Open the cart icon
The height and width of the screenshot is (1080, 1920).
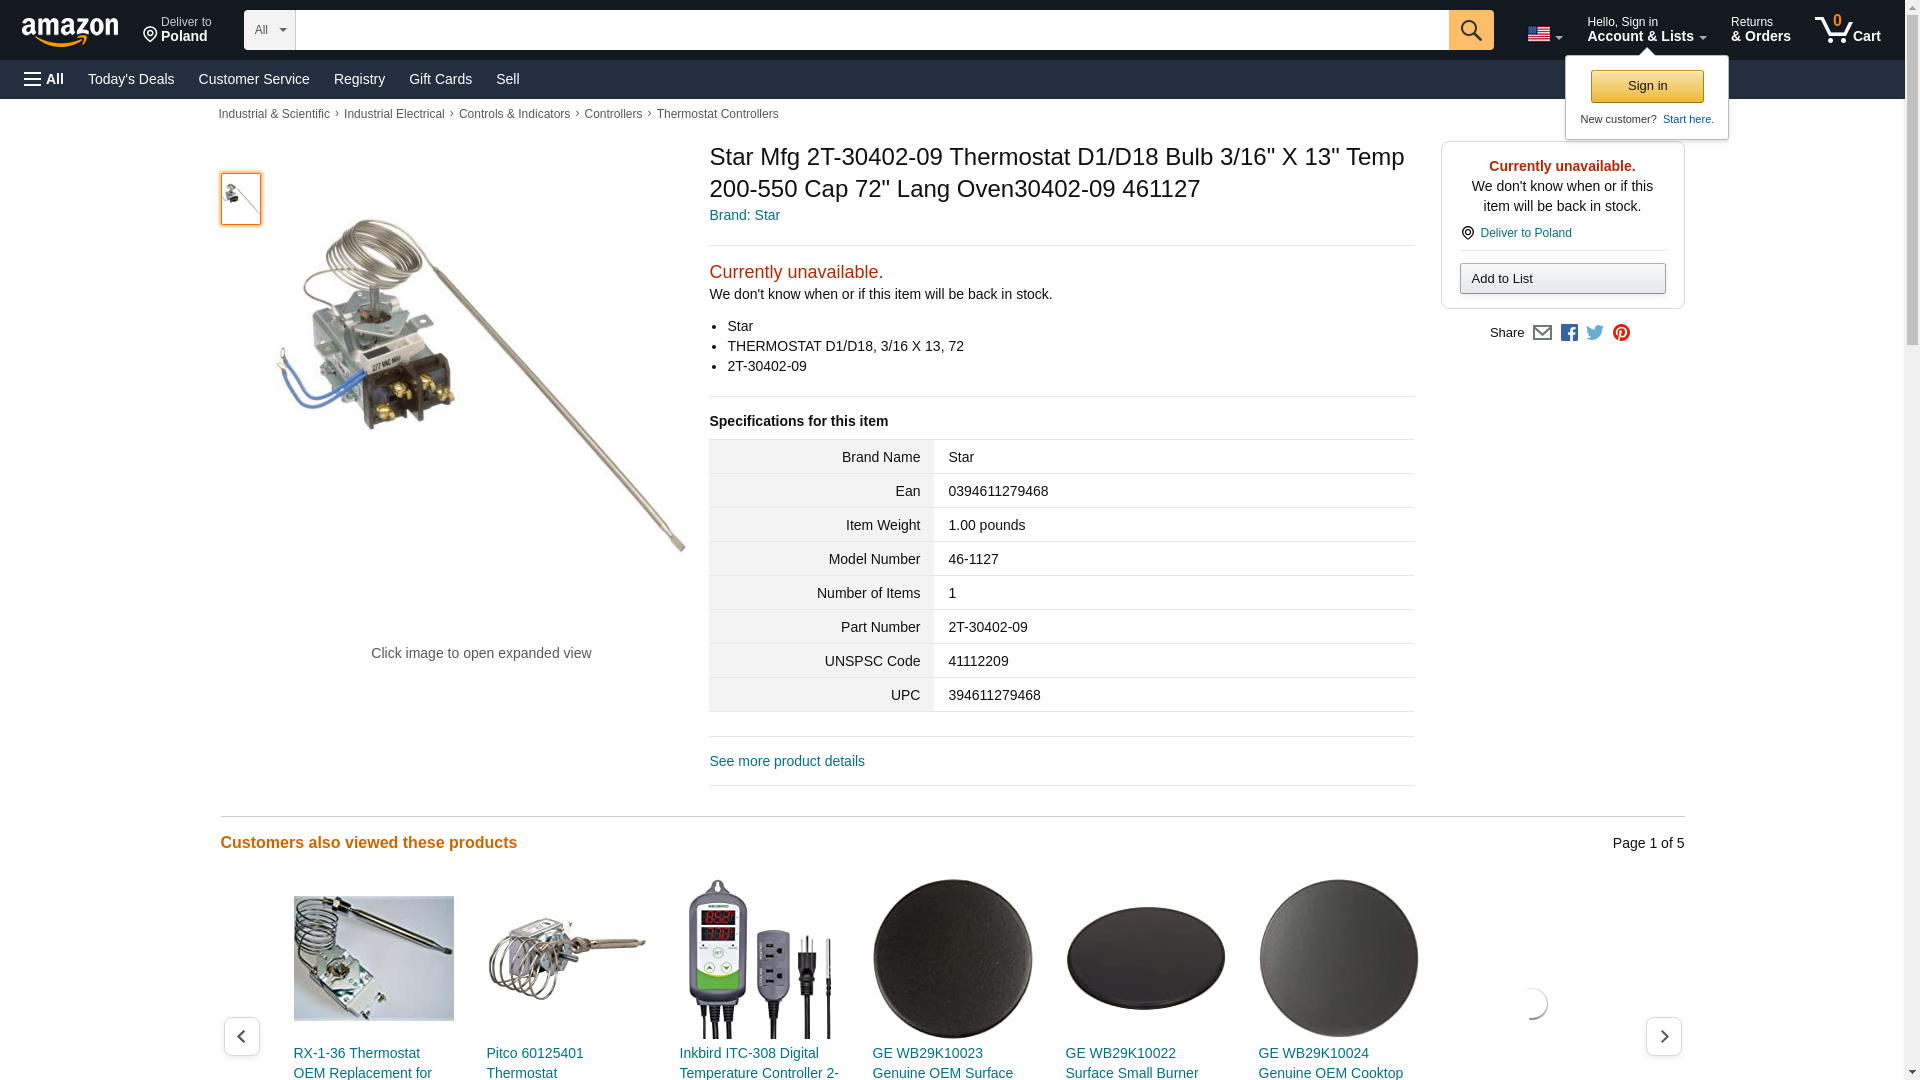(1848, 30)
